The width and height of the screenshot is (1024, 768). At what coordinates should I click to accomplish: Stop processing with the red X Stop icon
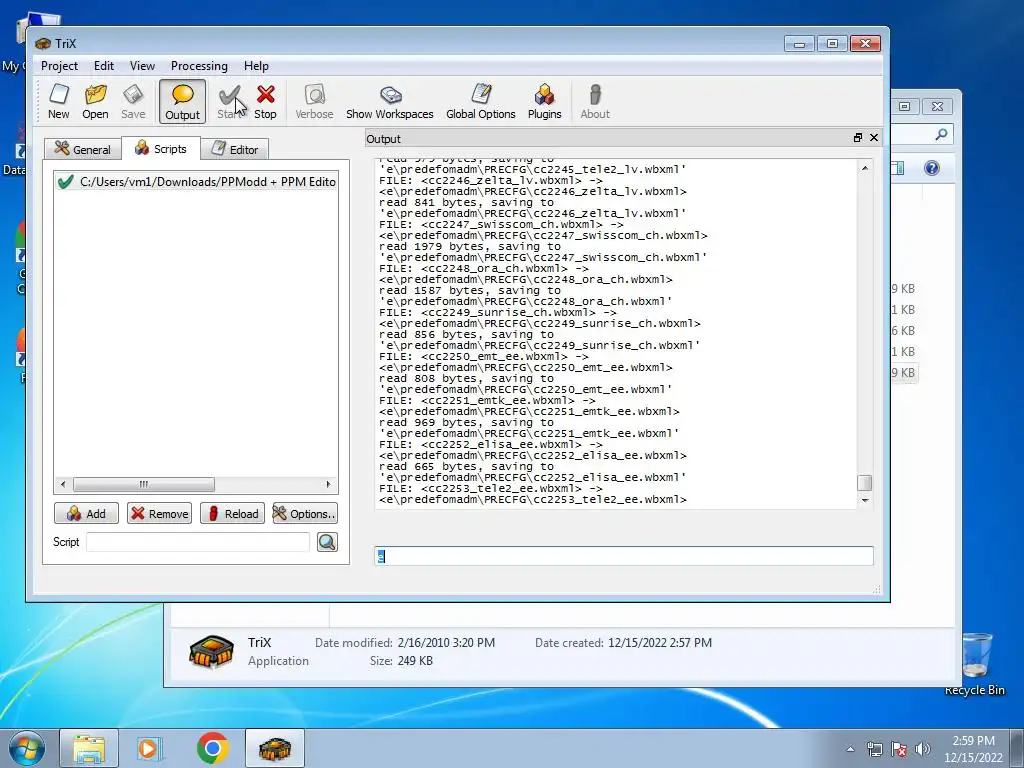(265, 101)
